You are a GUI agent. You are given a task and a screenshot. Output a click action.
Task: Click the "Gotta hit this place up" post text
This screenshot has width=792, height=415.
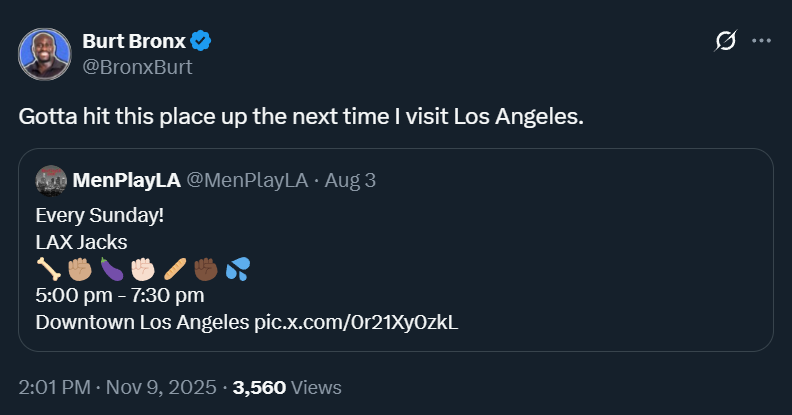[300, 116]
